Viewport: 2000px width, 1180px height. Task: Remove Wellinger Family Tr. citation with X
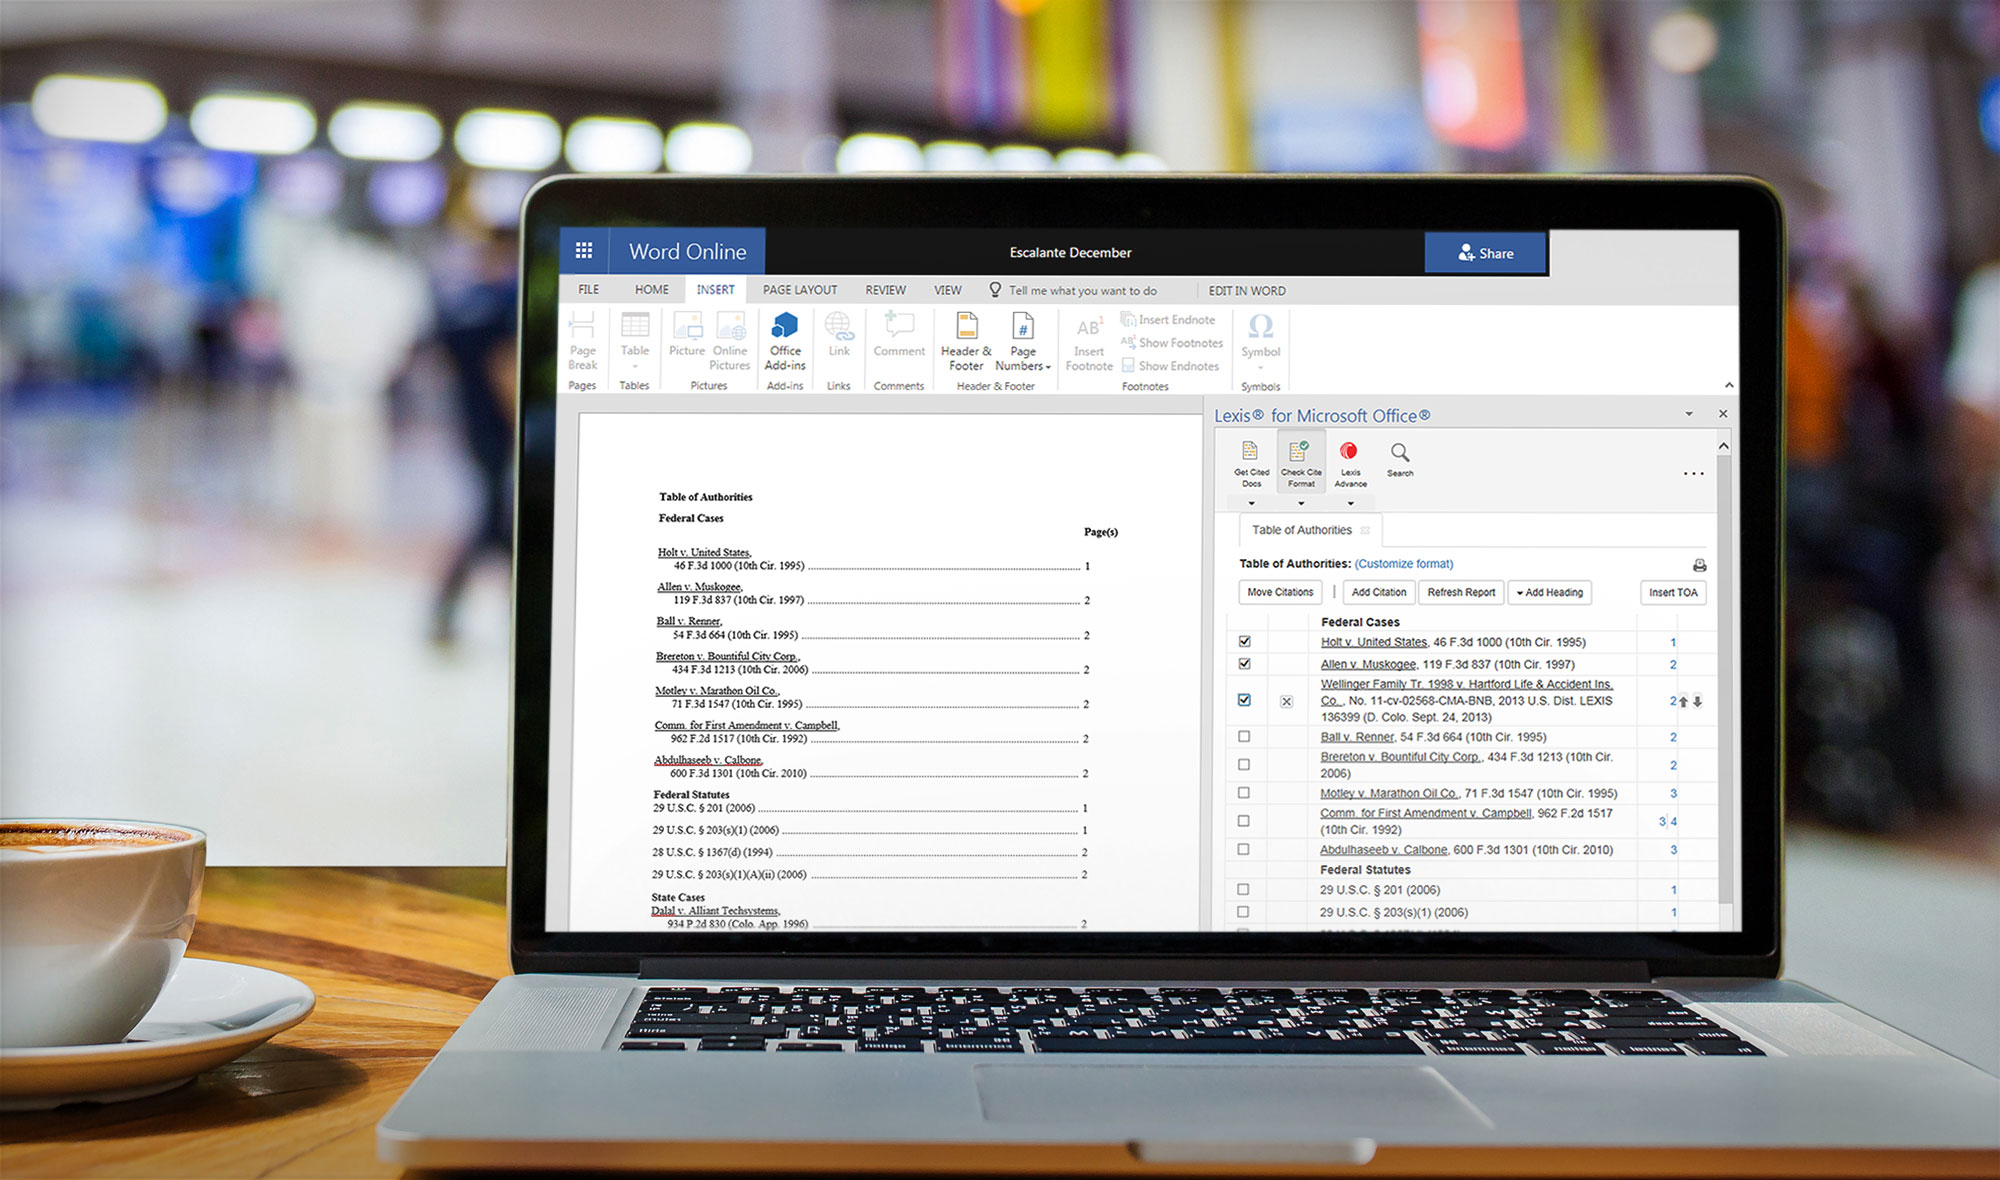pos(1287,701)
